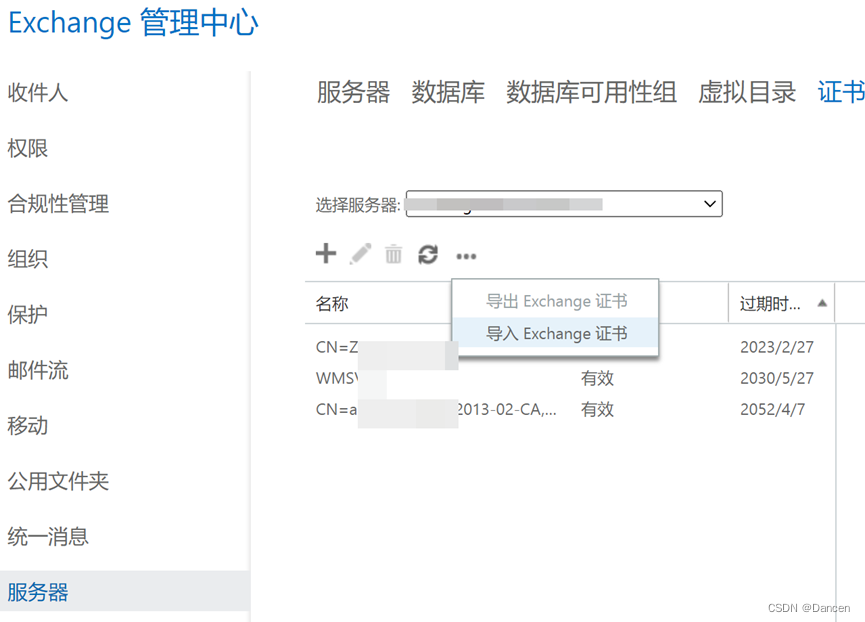The width and height of the screenshot is (865, 622).
Task: Open 移动 in the sidebar
Action: 28,426
